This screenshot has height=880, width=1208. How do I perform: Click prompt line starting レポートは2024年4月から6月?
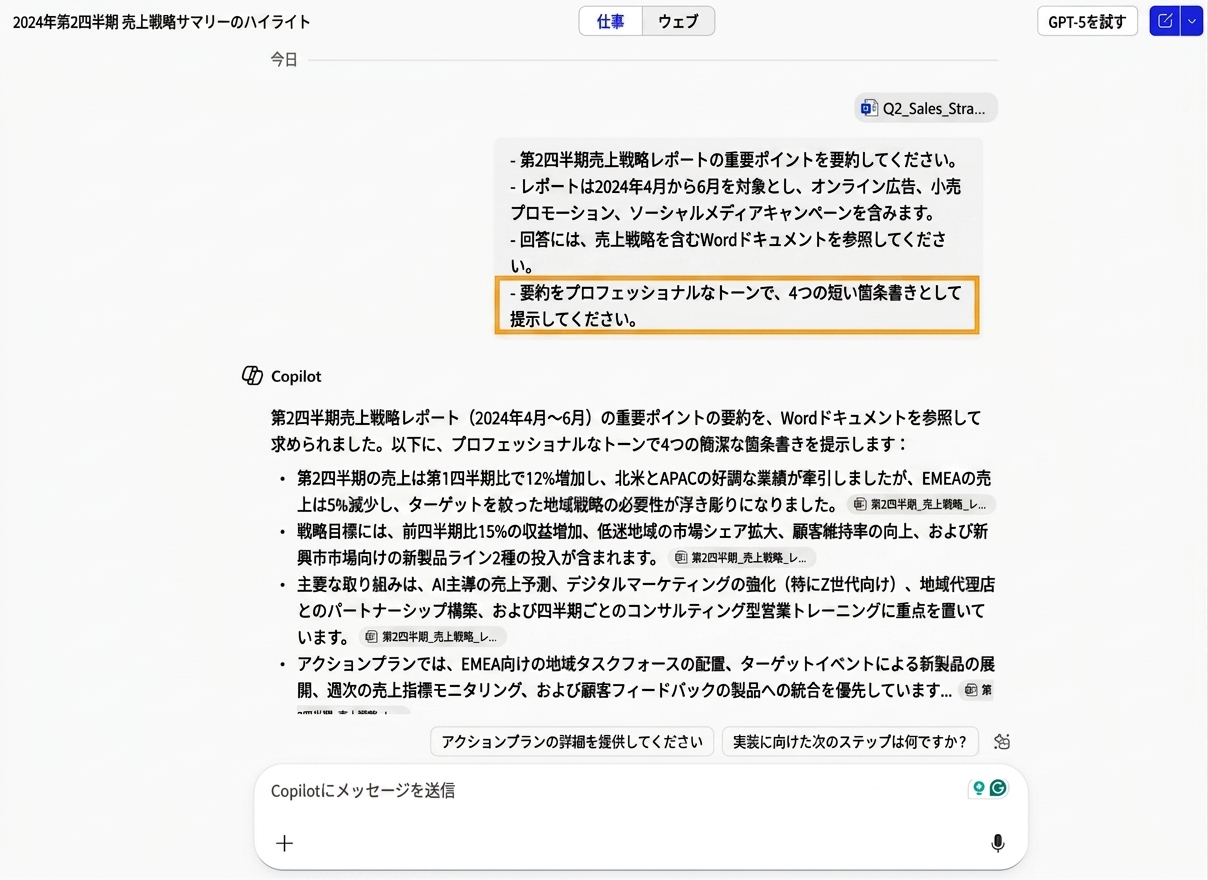click(x=735, y=200)
